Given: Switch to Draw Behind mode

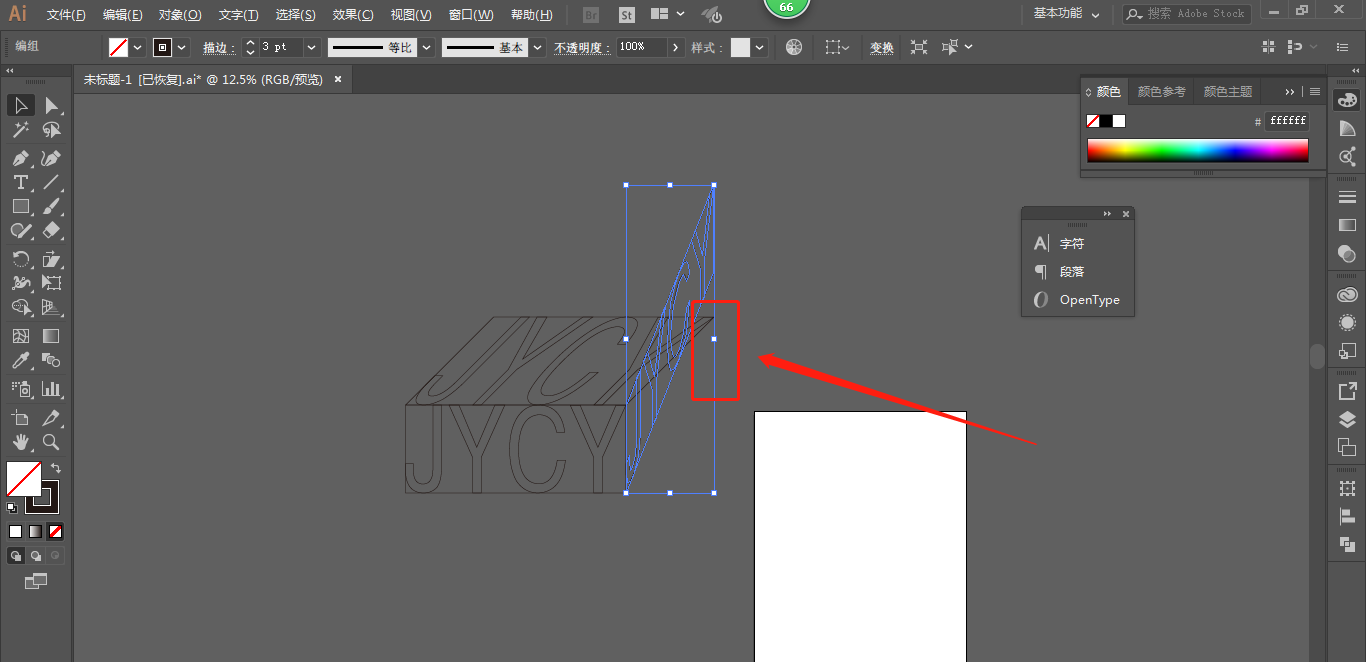Looking at the screenshot, I should tap(36, 555).
